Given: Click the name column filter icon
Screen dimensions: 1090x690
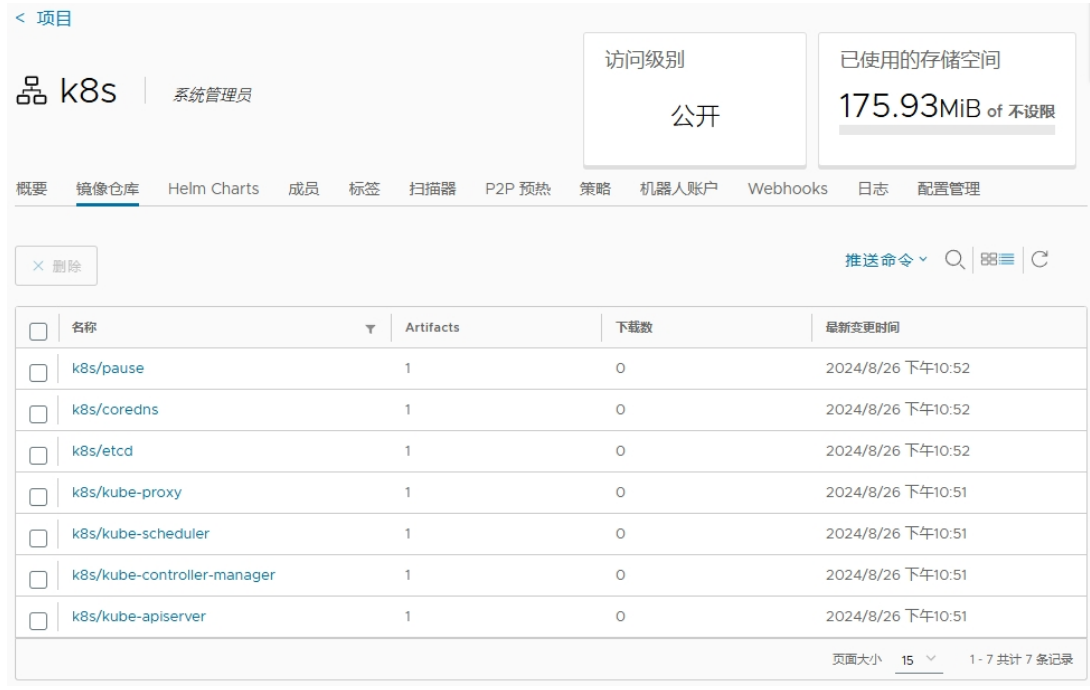Looking at the screenshot, I should (x=371, y=329).
